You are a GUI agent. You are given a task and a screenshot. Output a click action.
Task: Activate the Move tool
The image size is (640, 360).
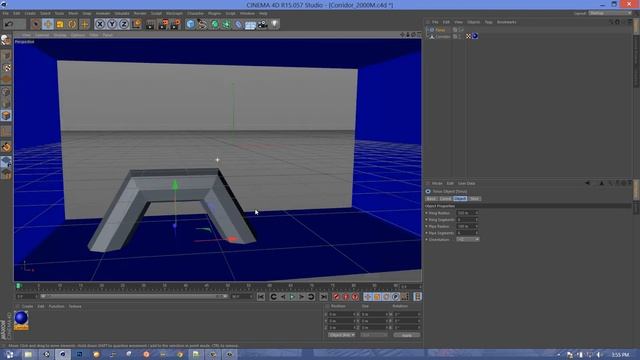click(x=48, y=24)
